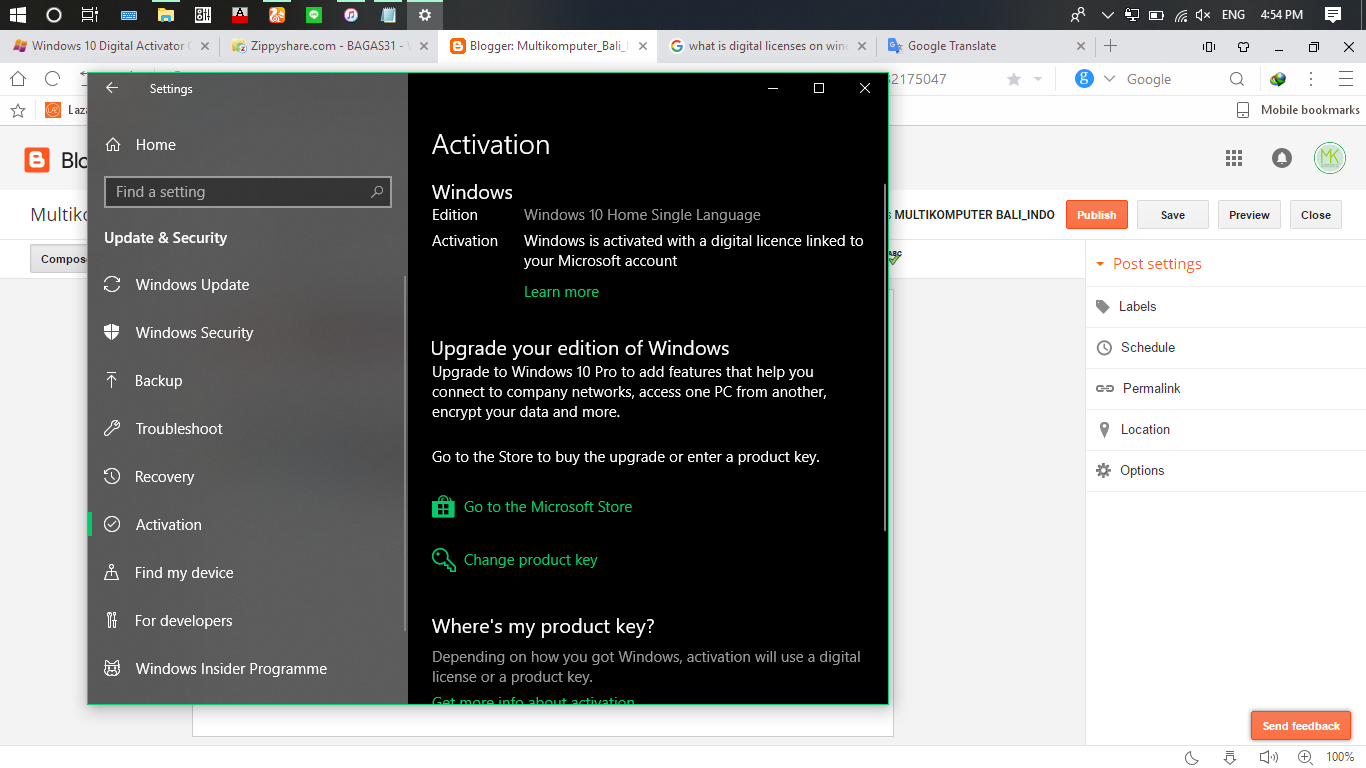This screenshot has height=768, width=1366.
Task: Open the Learn more activation link
Action: click(561, 291)
